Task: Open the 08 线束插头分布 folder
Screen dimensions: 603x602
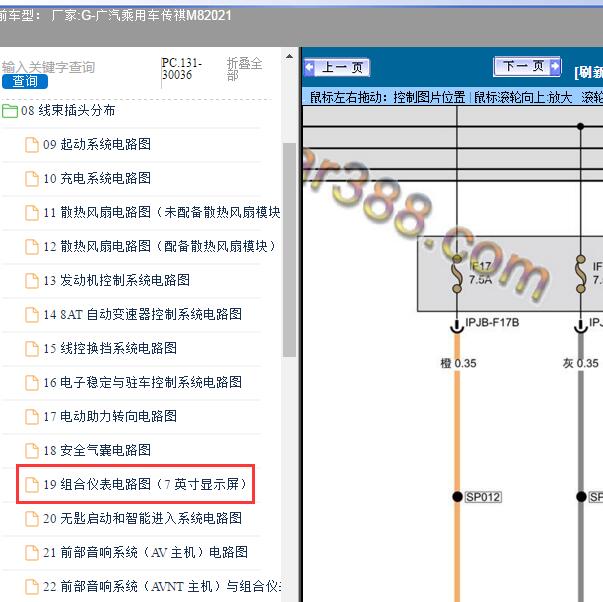Action: (x=68, y=111)
